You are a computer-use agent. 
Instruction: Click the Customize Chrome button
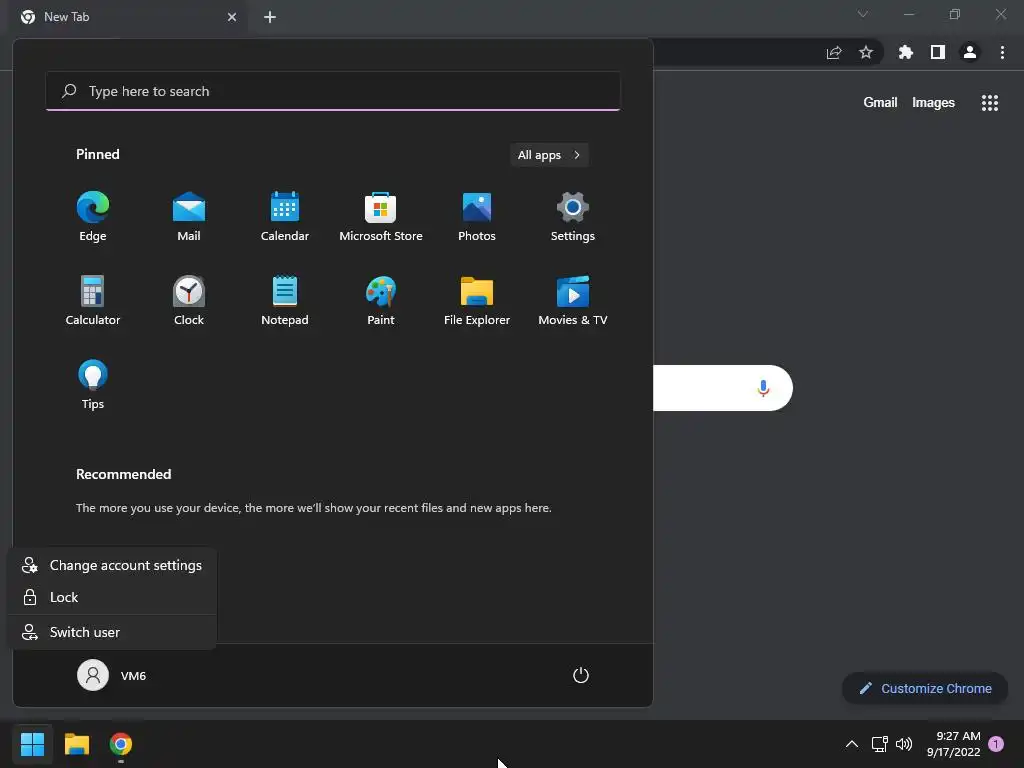click(x=925, y=688)
